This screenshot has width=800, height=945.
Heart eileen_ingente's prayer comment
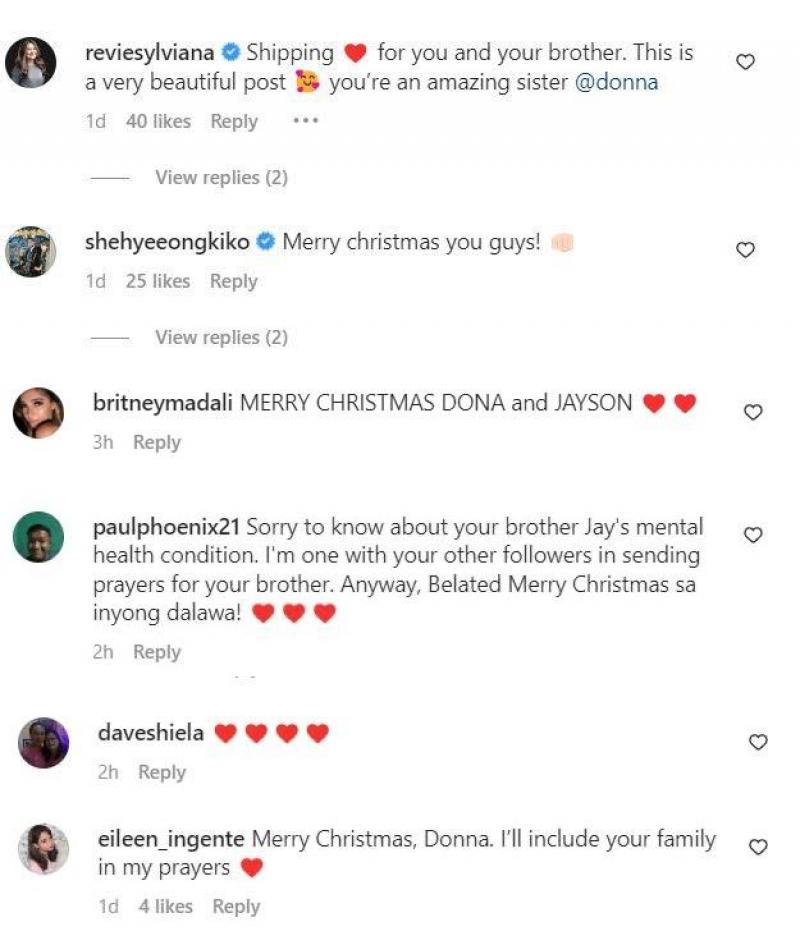click(758, 847)
